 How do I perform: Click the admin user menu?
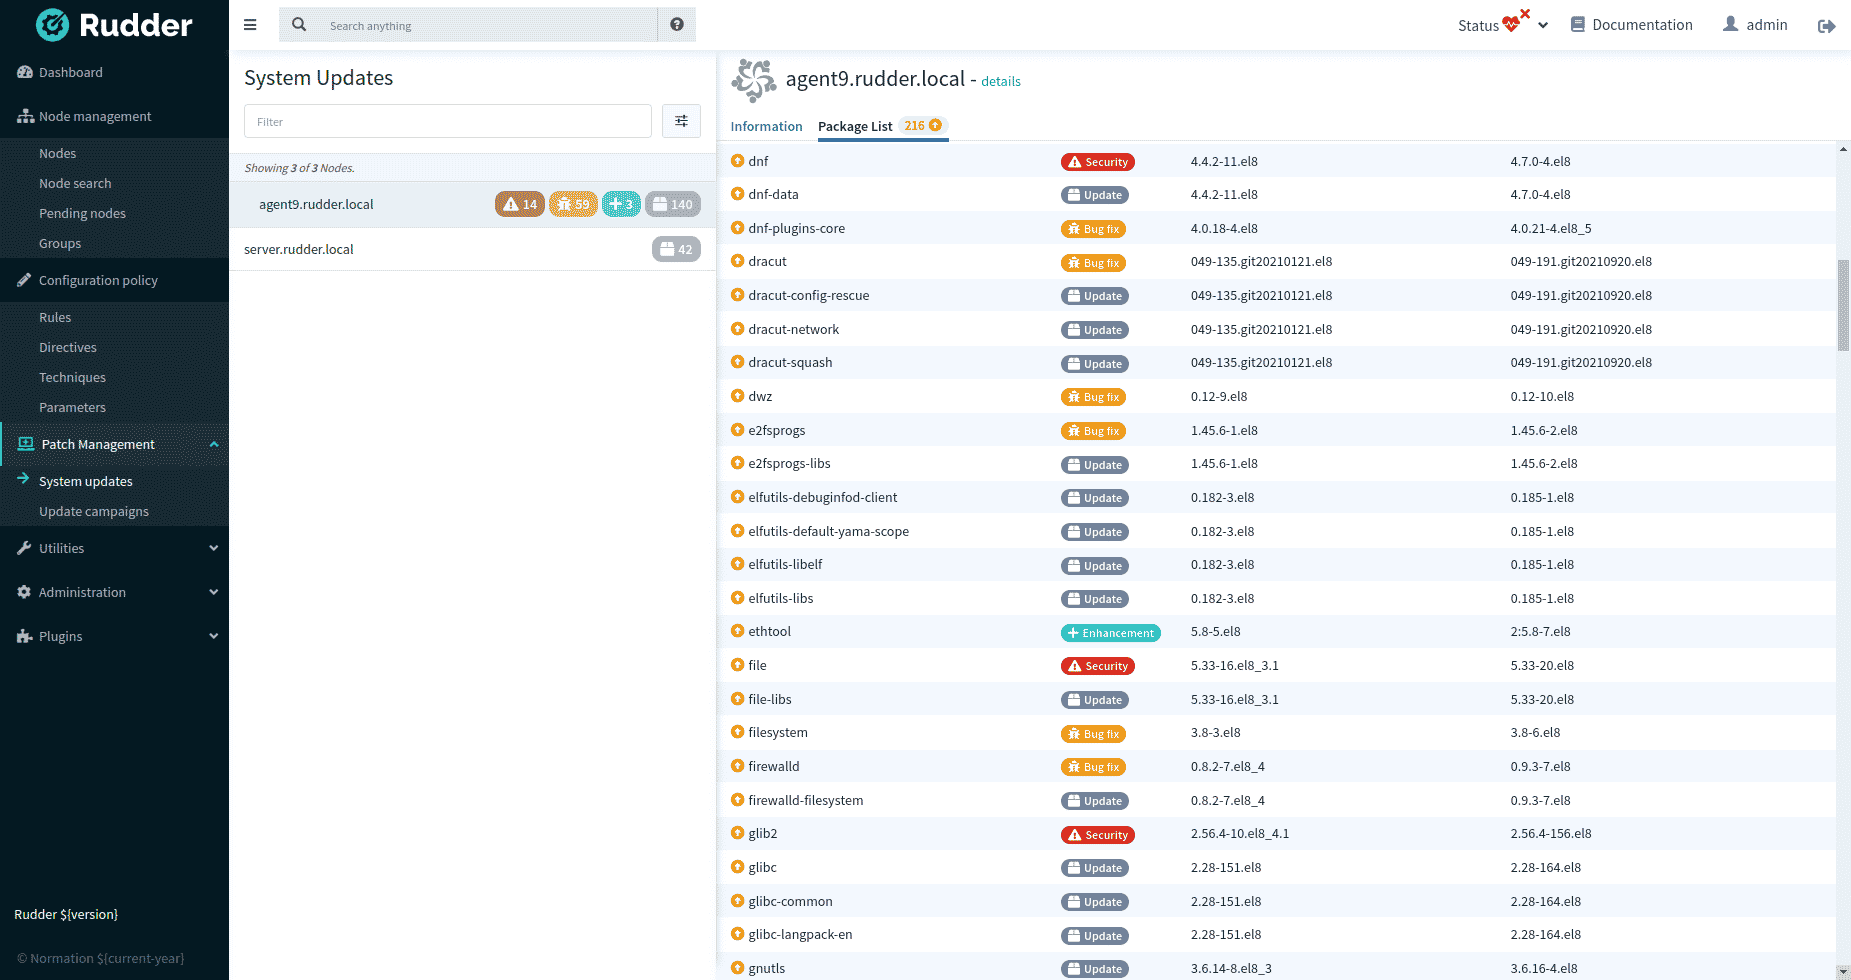coord(1755,25)
